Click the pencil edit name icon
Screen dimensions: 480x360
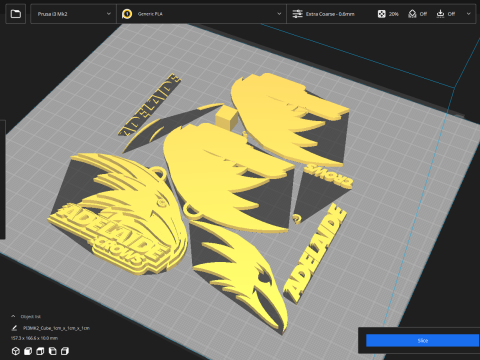[14, 328]
